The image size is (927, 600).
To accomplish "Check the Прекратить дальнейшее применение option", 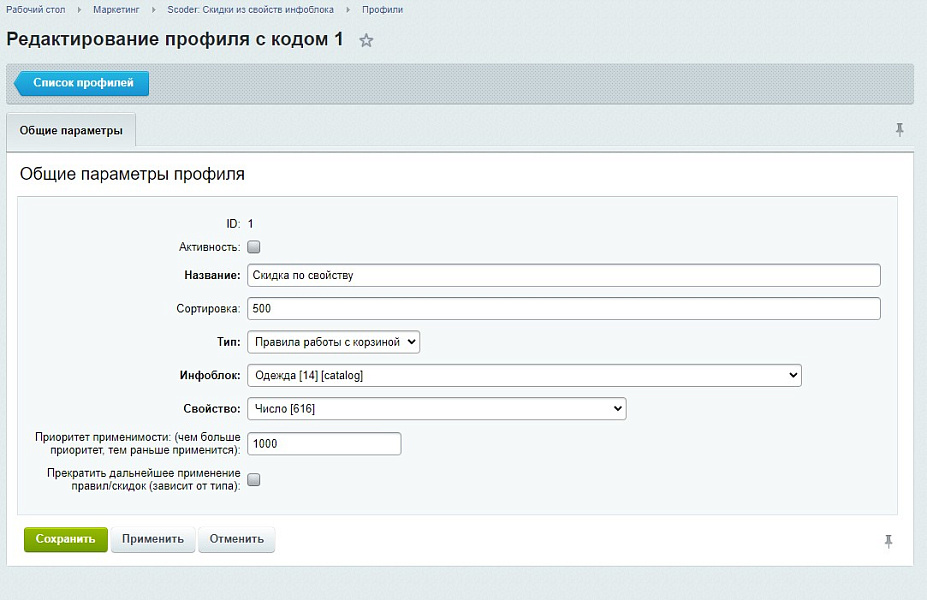I will pyautogui.click(x=253, y=479).
